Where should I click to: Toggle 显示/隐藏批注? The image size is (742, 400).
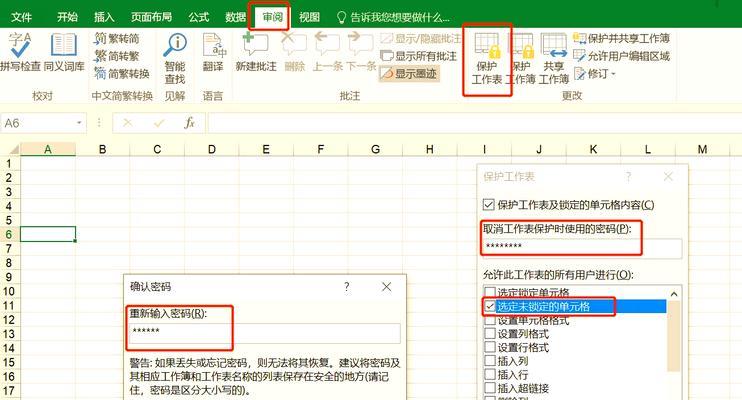click(x=420, y=38)
